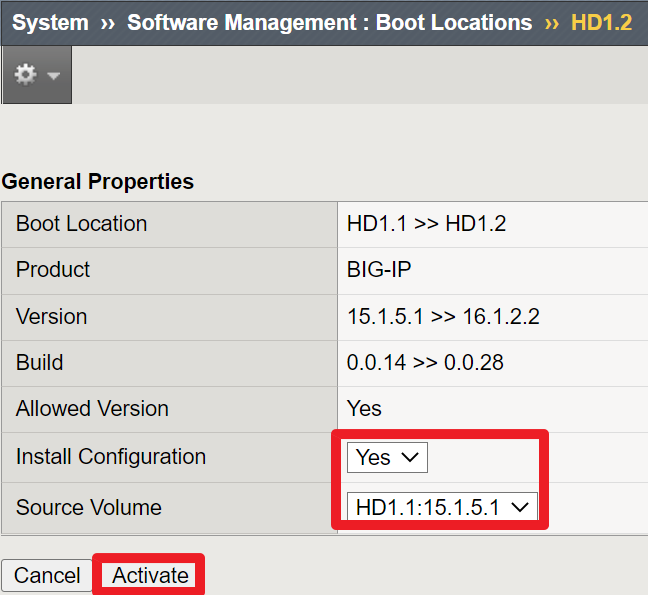Image resolution: width=648 pixels, height=595 pixels.
Task: Click the System breadcrumb link
Action: point(50,22)
